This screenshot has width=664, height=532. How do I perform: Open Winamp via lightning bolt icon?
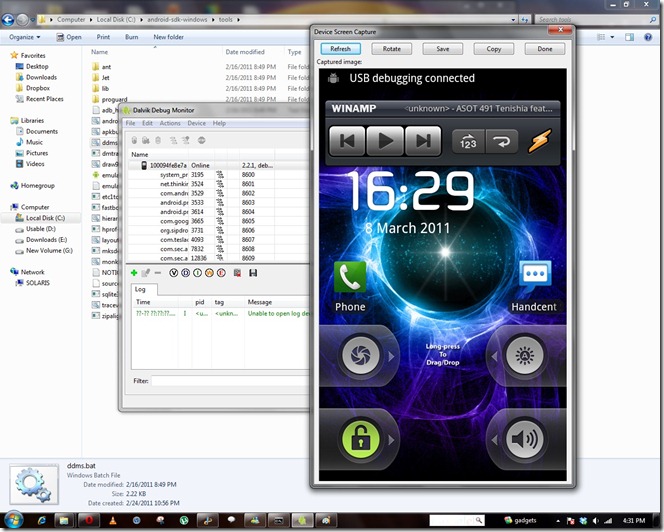pyautogui.click(x=540, y=141)
